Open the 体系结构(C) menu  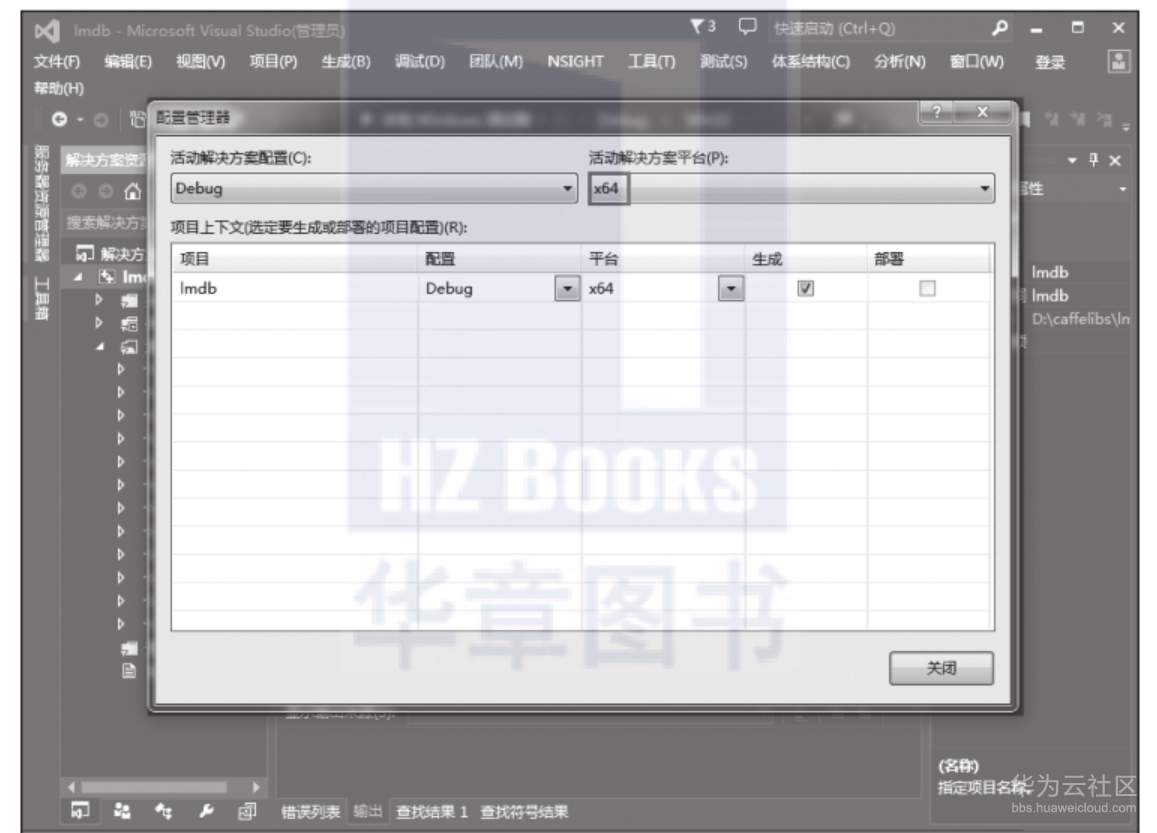pyautogui.click(x=811, y=61)
